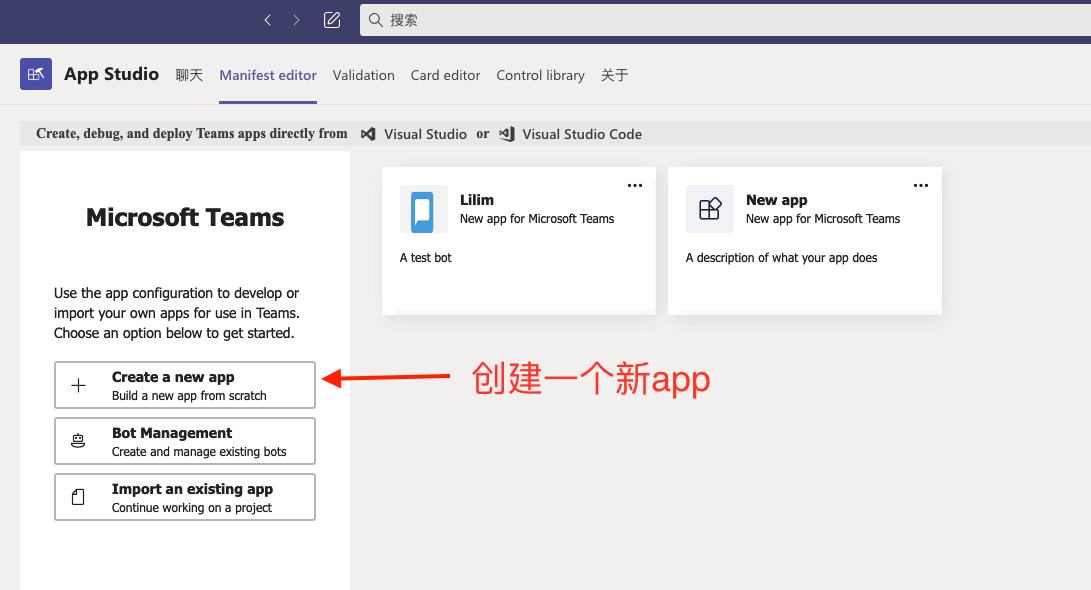Open the Card editor tab
Image resolution: width=1091 pixels, height=590 pixels.
point(445,75)
